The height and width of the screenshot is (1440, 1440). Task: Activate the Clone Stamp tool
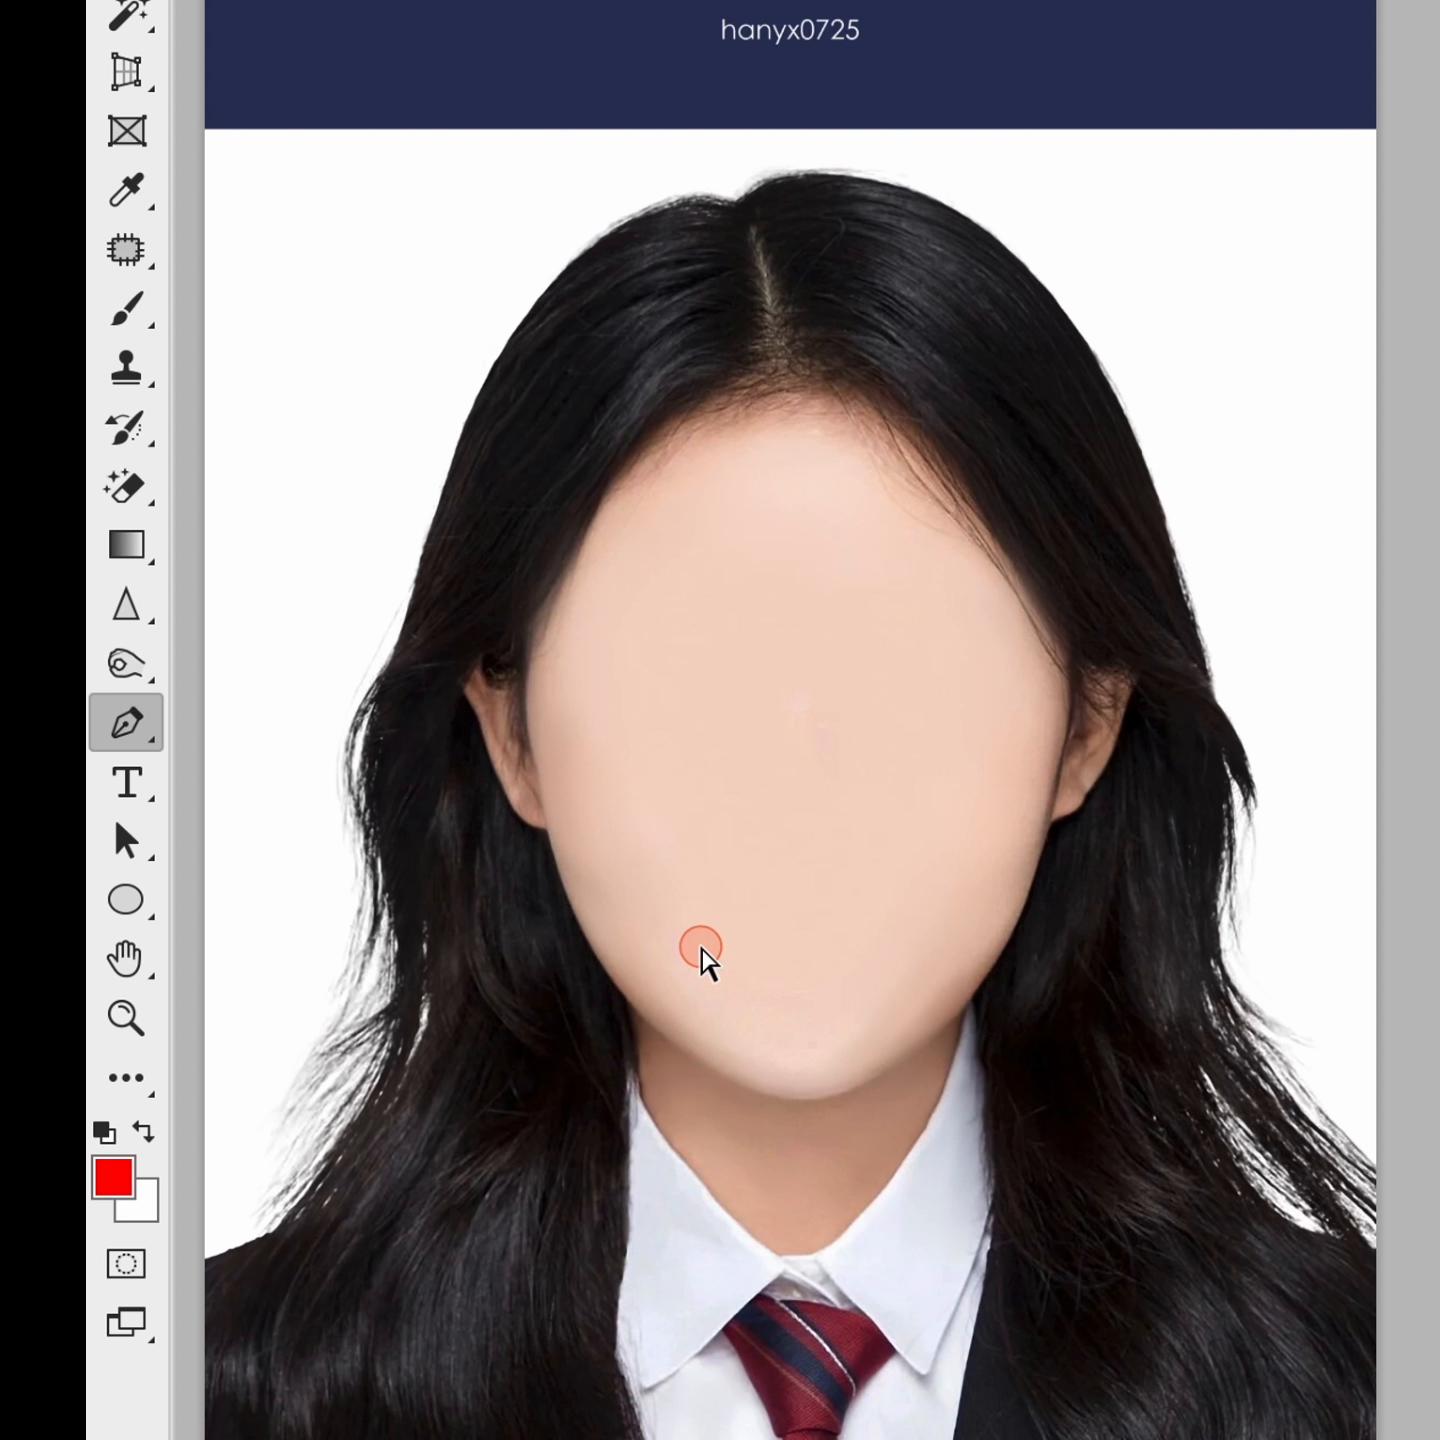coord(126,368)
